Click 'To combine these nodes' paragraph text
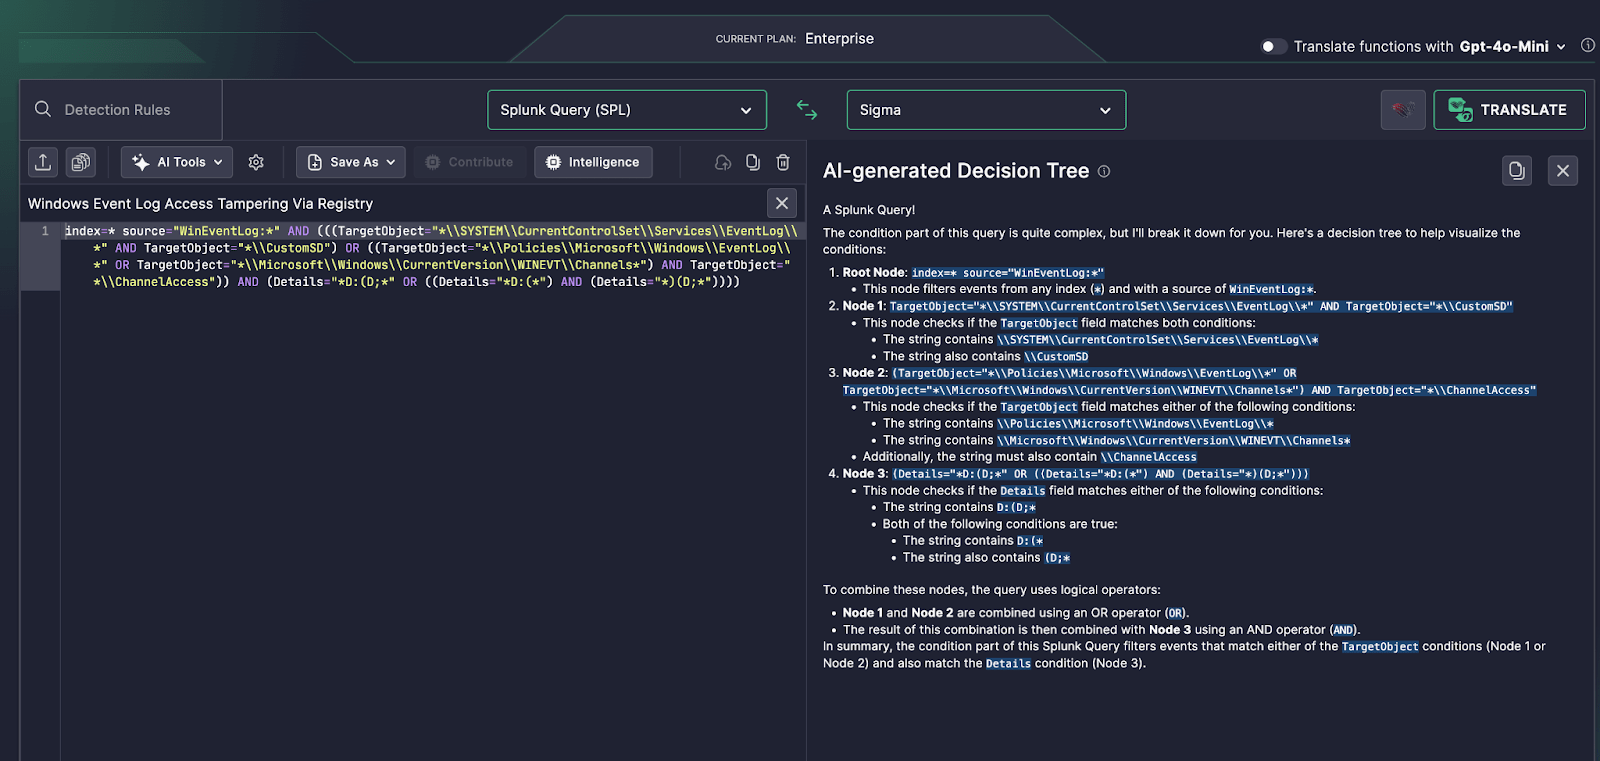This screenshot has width=1600, height=761. [x=992, y=590]
